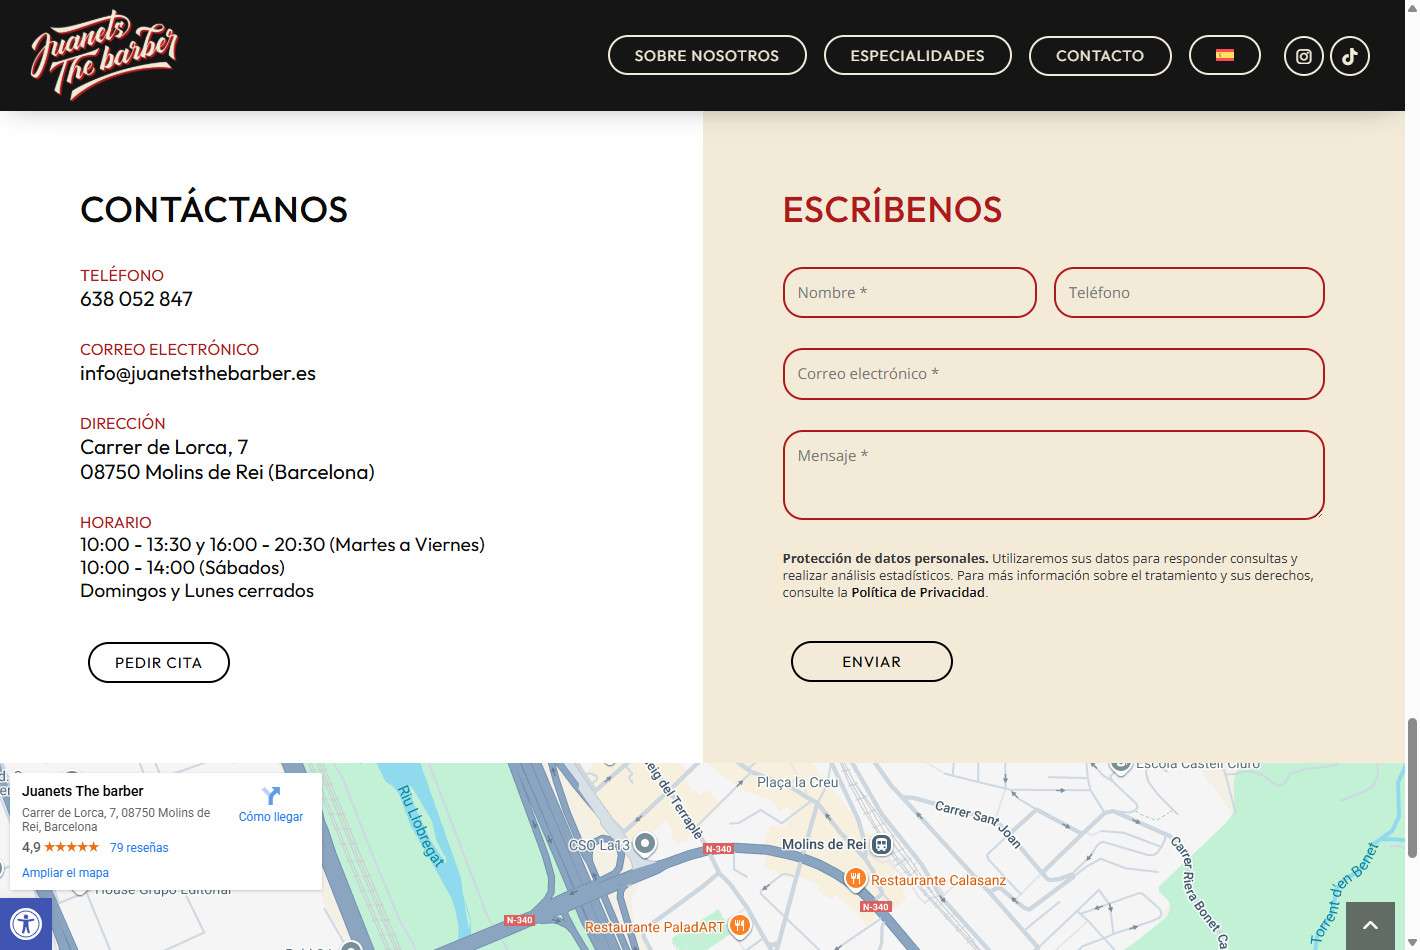
Task: Click the 79 reseñas link
Action: pos(139,847)
